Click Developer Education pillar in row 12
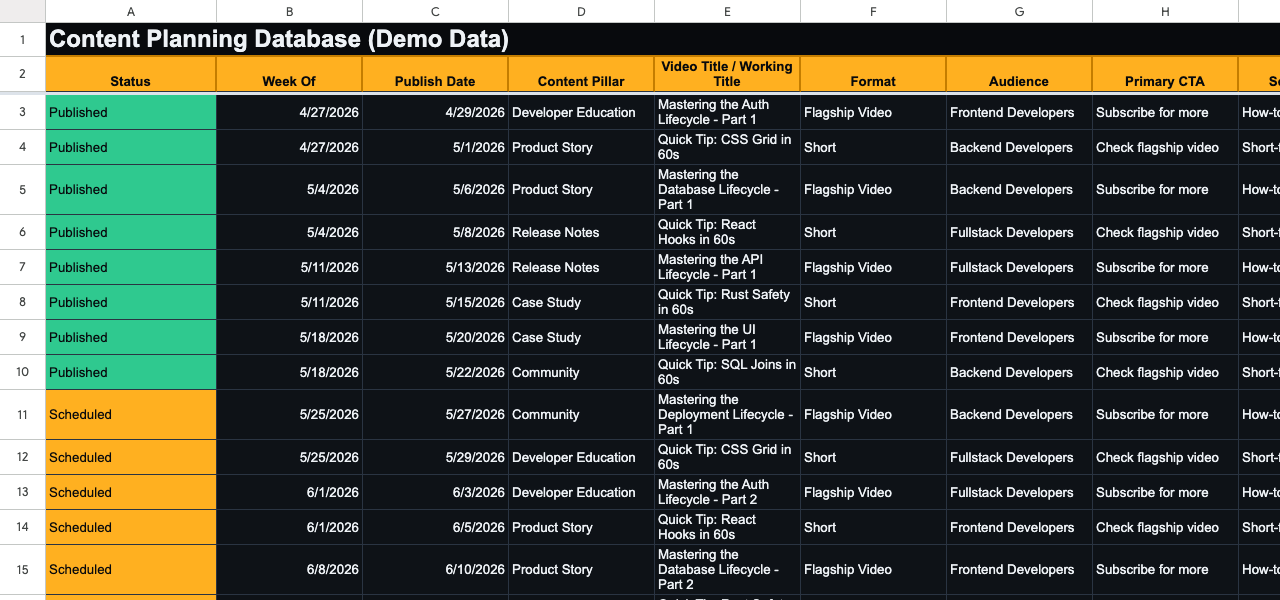This screenshot has width=1280, height=600. tap(581, 457)
